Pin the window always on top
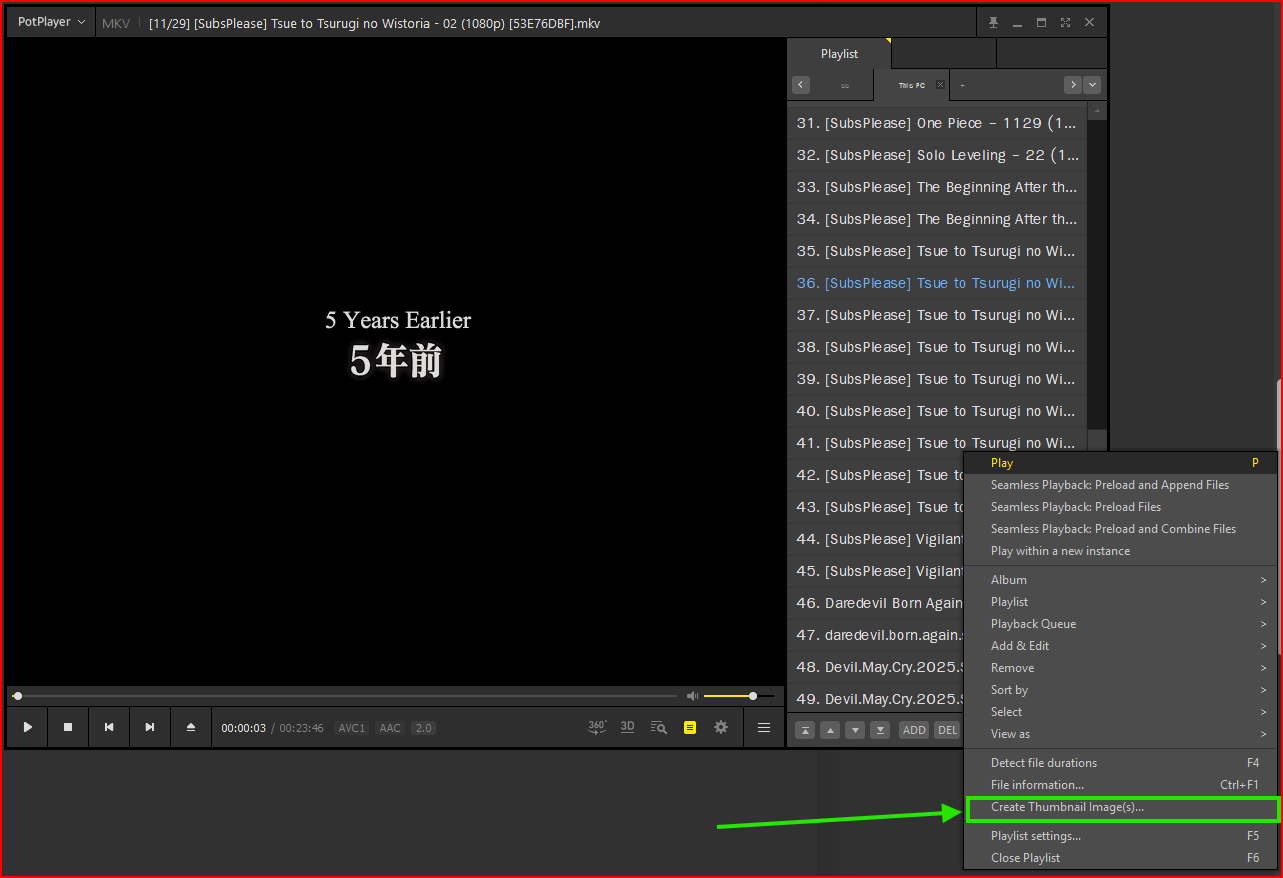This screenshot has height=878, width=1283. coord(993,22)
